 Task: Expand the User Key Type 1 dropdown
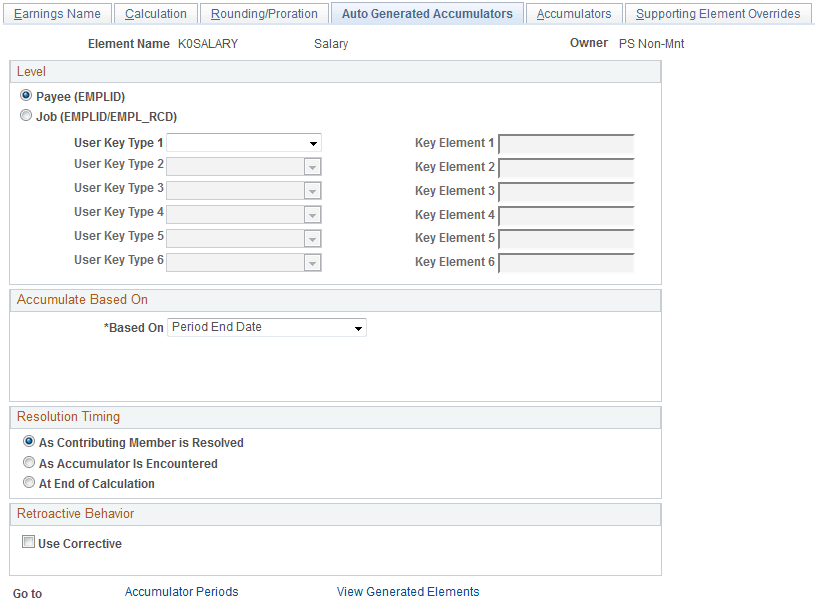click(x=315, y=142)
